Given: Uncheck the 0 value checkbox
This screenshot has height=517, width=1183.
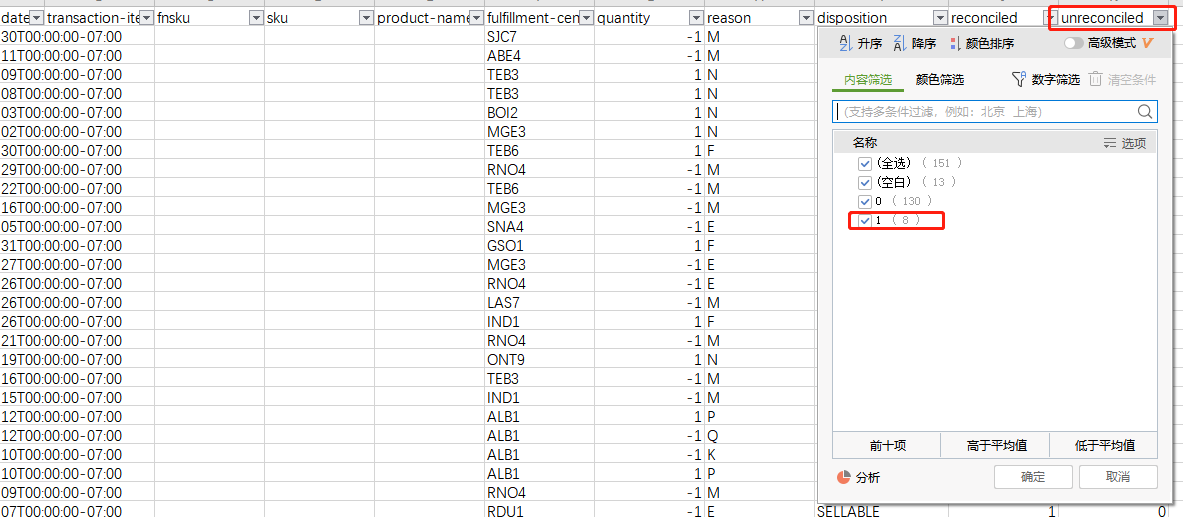Looking at the screenshot, I should point(865,202).
